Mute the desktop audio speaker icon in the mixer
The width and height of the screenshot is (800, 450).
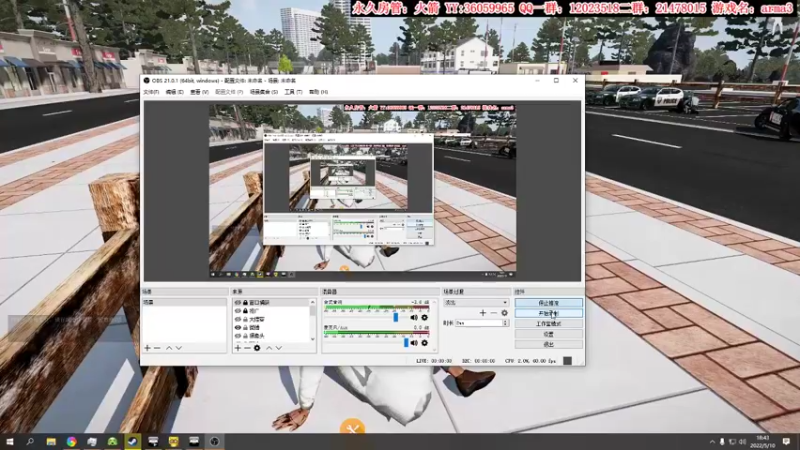(x=414, y=317)
